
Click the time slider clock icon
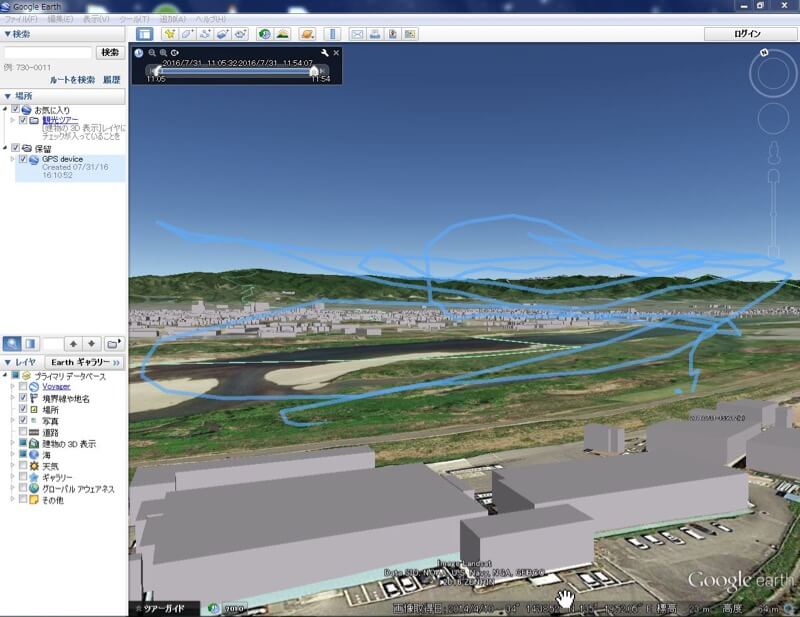[x=139, y=53]
